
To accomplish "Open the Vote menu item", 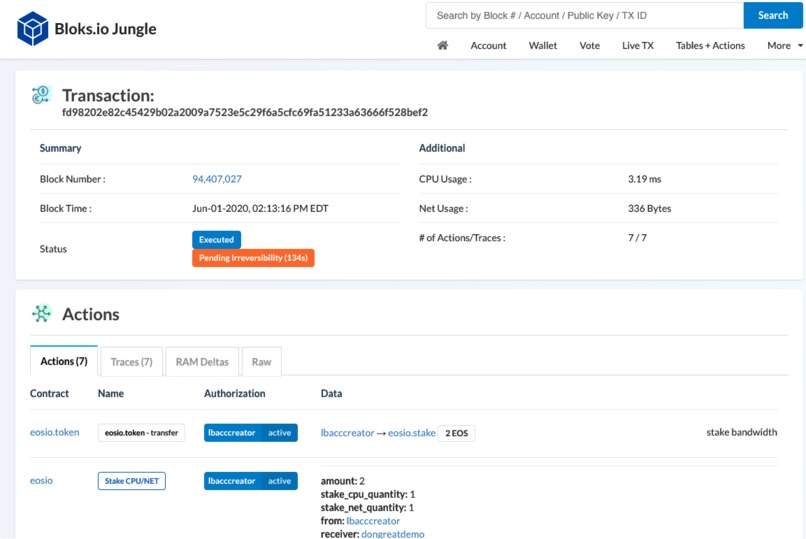I will (x=590, y=45).
